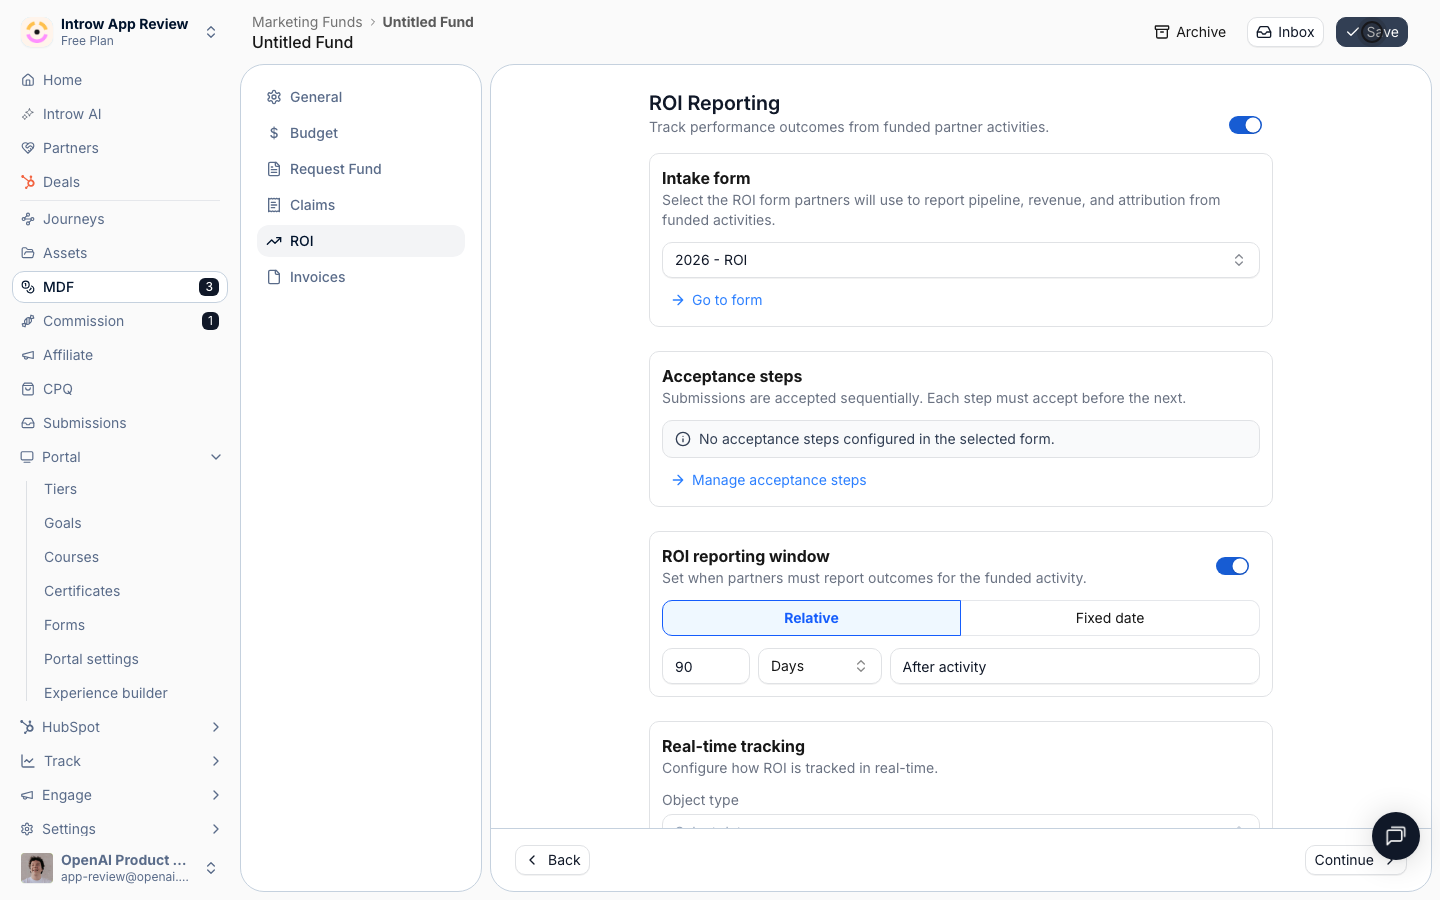Click the After activity field
The image size is (1440, 900).
[1075, 666]
